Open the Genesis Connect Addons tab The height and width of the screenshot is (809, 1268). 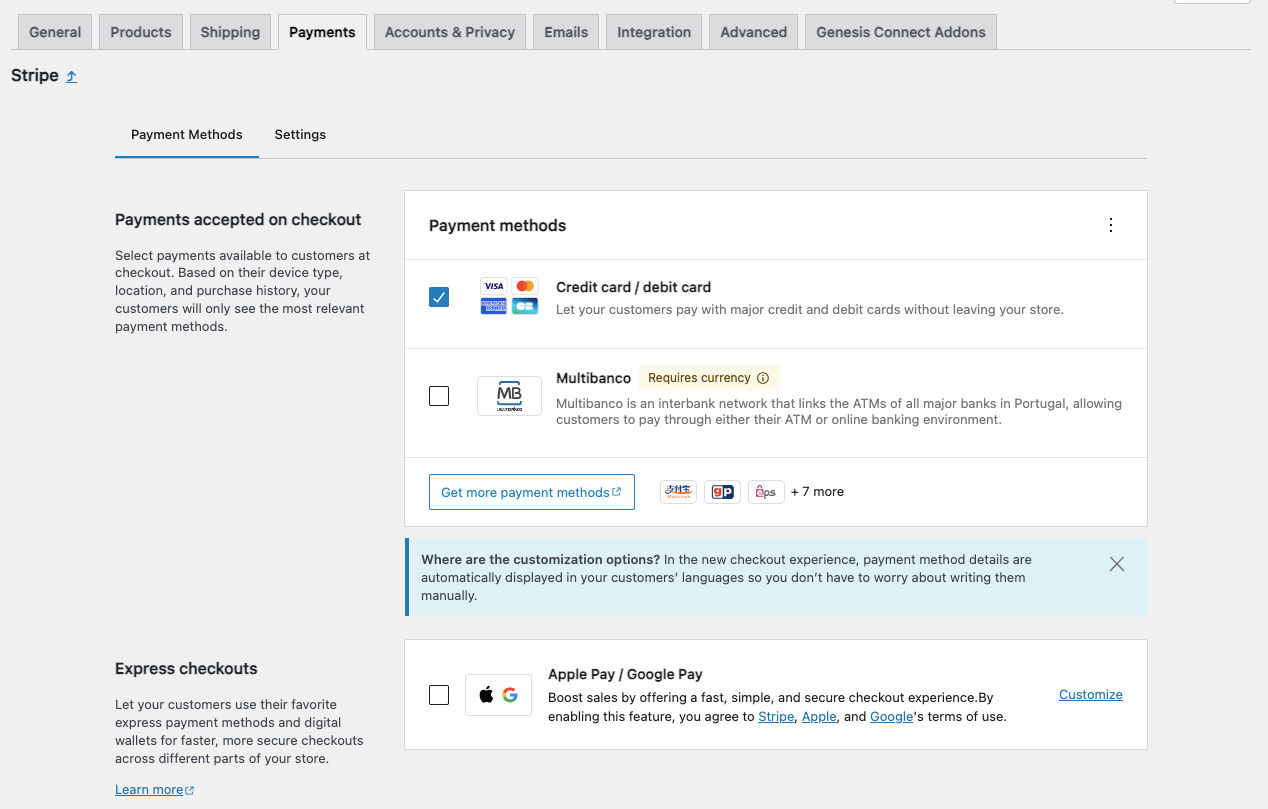coord(900,32)
